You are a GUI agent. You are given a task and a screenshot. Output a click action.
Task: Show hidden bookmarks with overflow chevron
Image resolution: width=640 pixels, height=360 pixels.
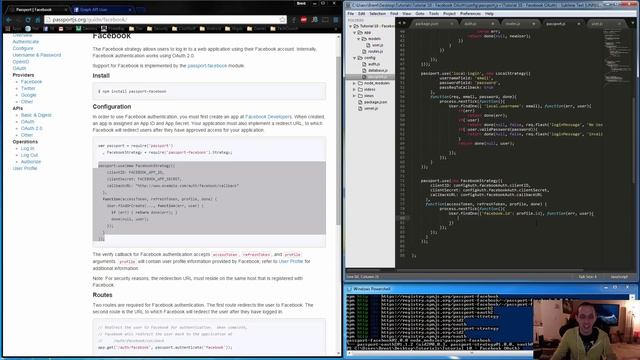coord(336,29)
